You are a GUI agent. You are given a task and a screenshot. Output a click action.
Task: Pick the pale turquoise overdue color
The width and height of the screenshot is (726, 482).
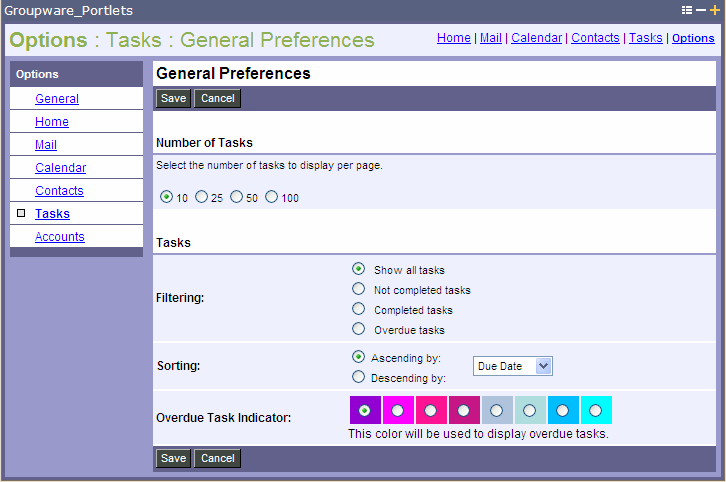tap(529, 410)
